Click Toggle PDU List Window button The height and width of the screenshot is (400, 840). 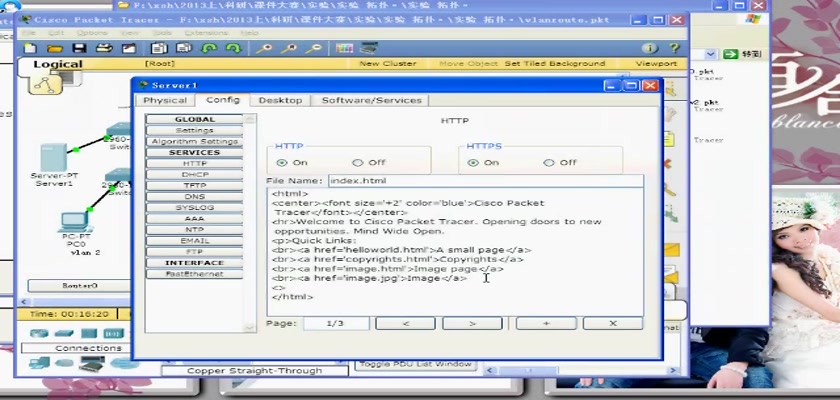point(416,364)
